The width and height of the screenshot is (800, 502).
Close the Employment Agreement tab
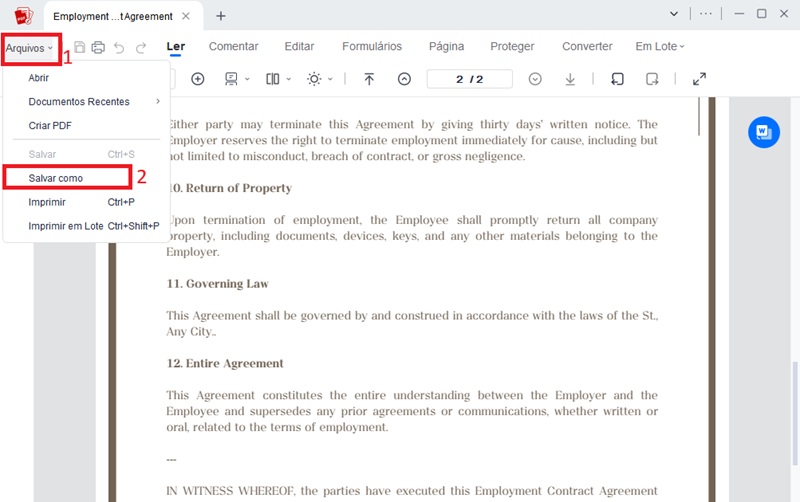coord(186,16)
